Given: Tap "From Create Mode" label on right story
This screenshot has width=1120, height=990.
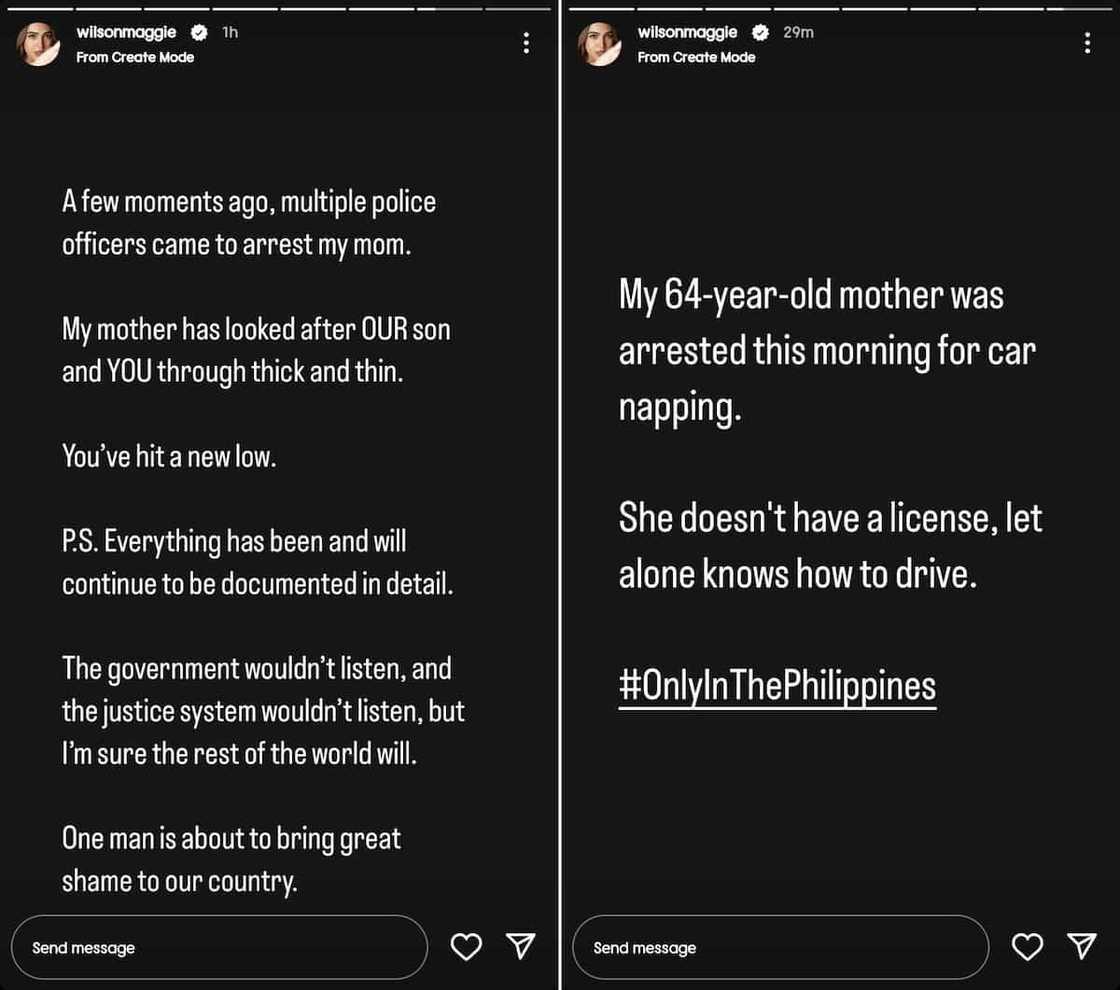Looking at the screenshot, I should coord(696,57).
